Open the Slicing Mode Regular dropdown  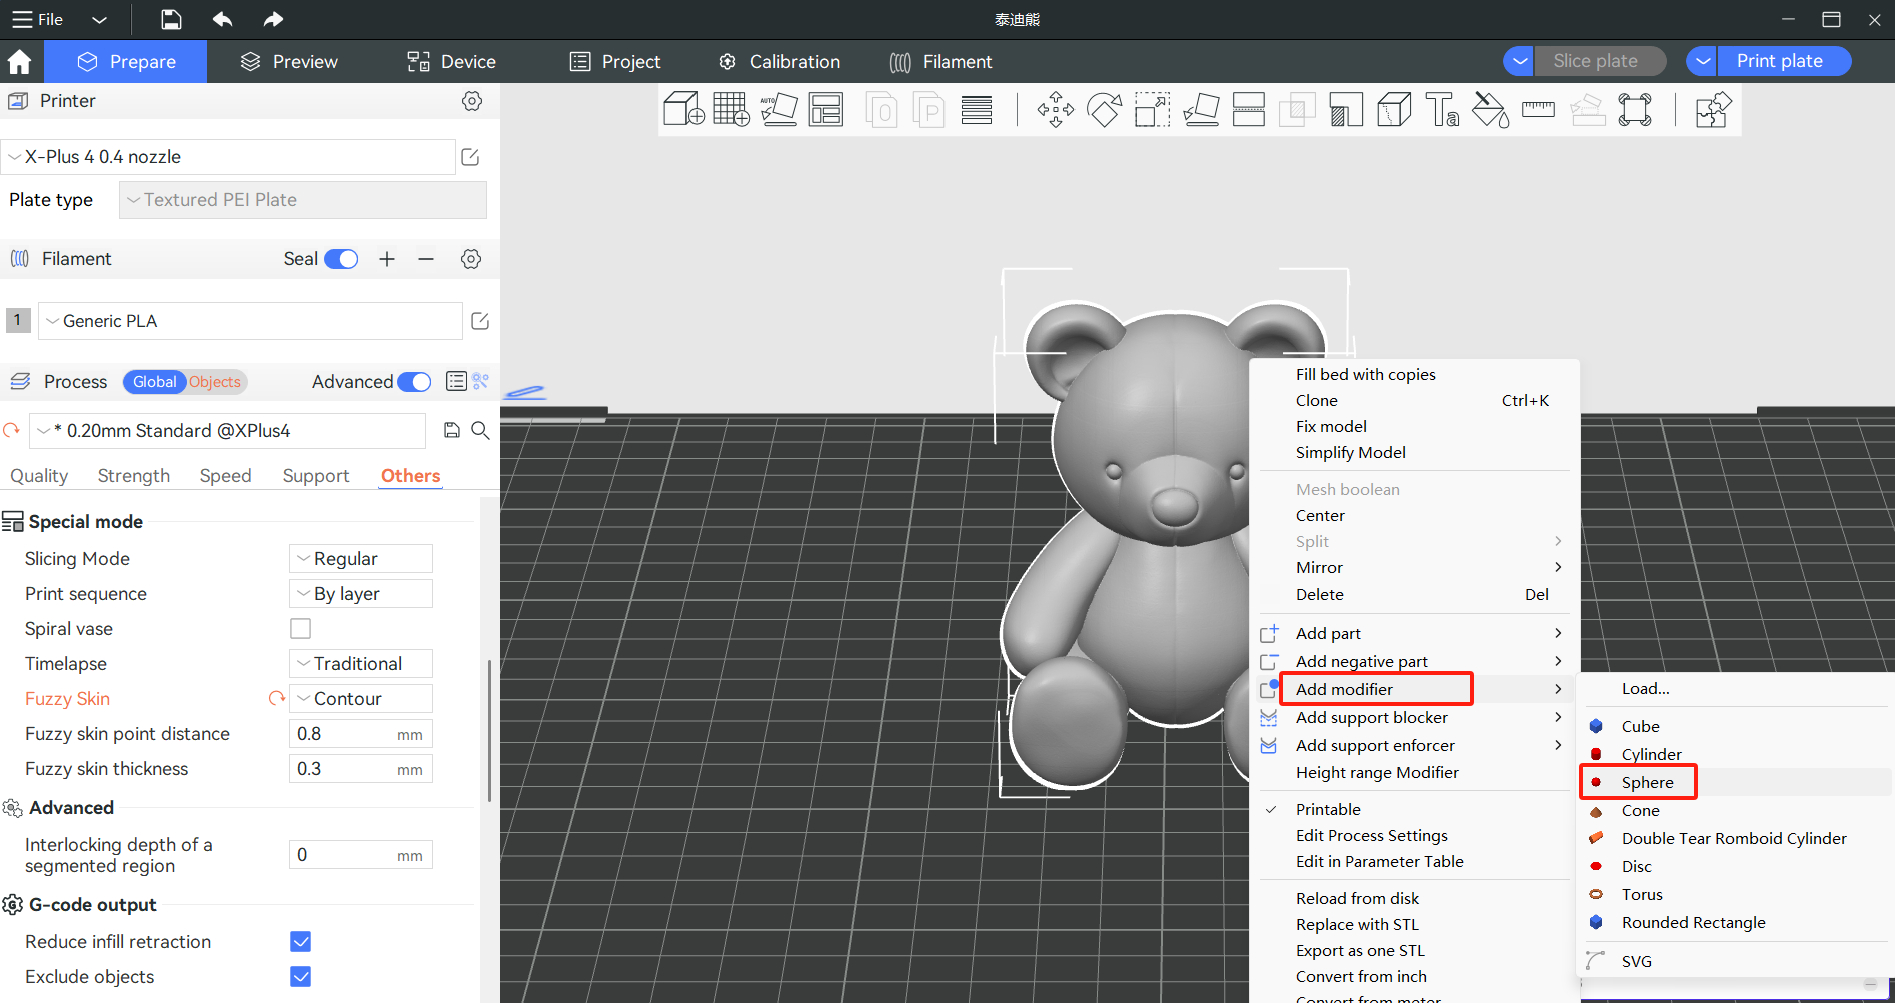tap(361, 558)
